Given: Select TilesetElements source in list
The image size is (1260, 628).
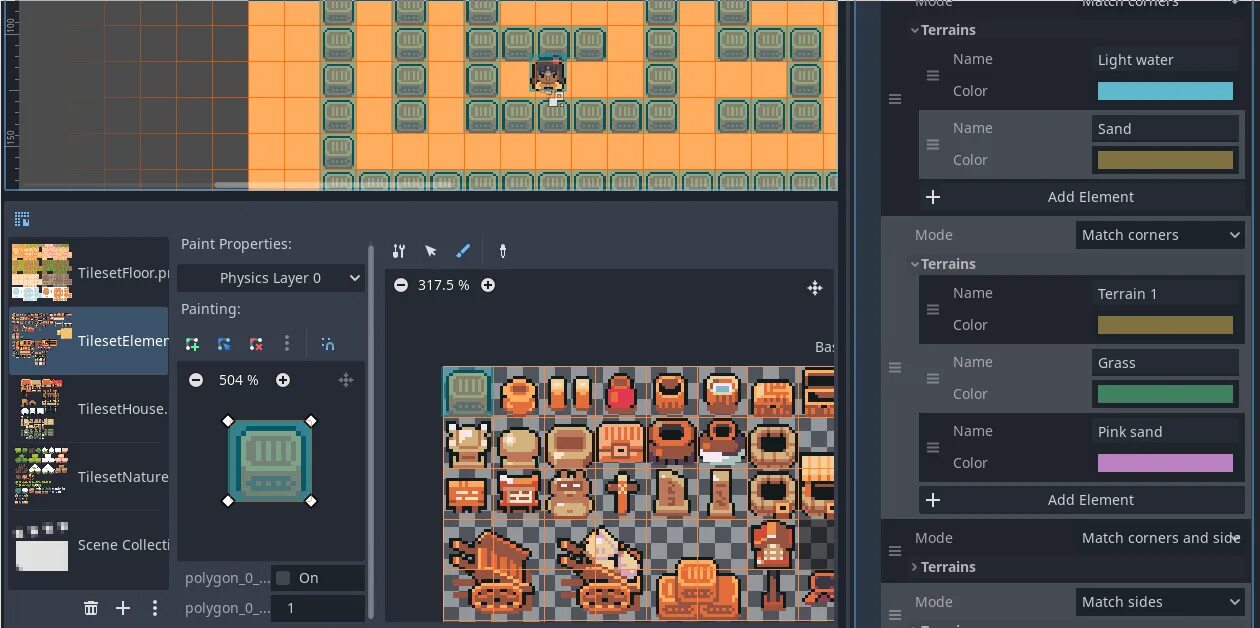Looking at the screenshot, I should (x=89, y=341).
